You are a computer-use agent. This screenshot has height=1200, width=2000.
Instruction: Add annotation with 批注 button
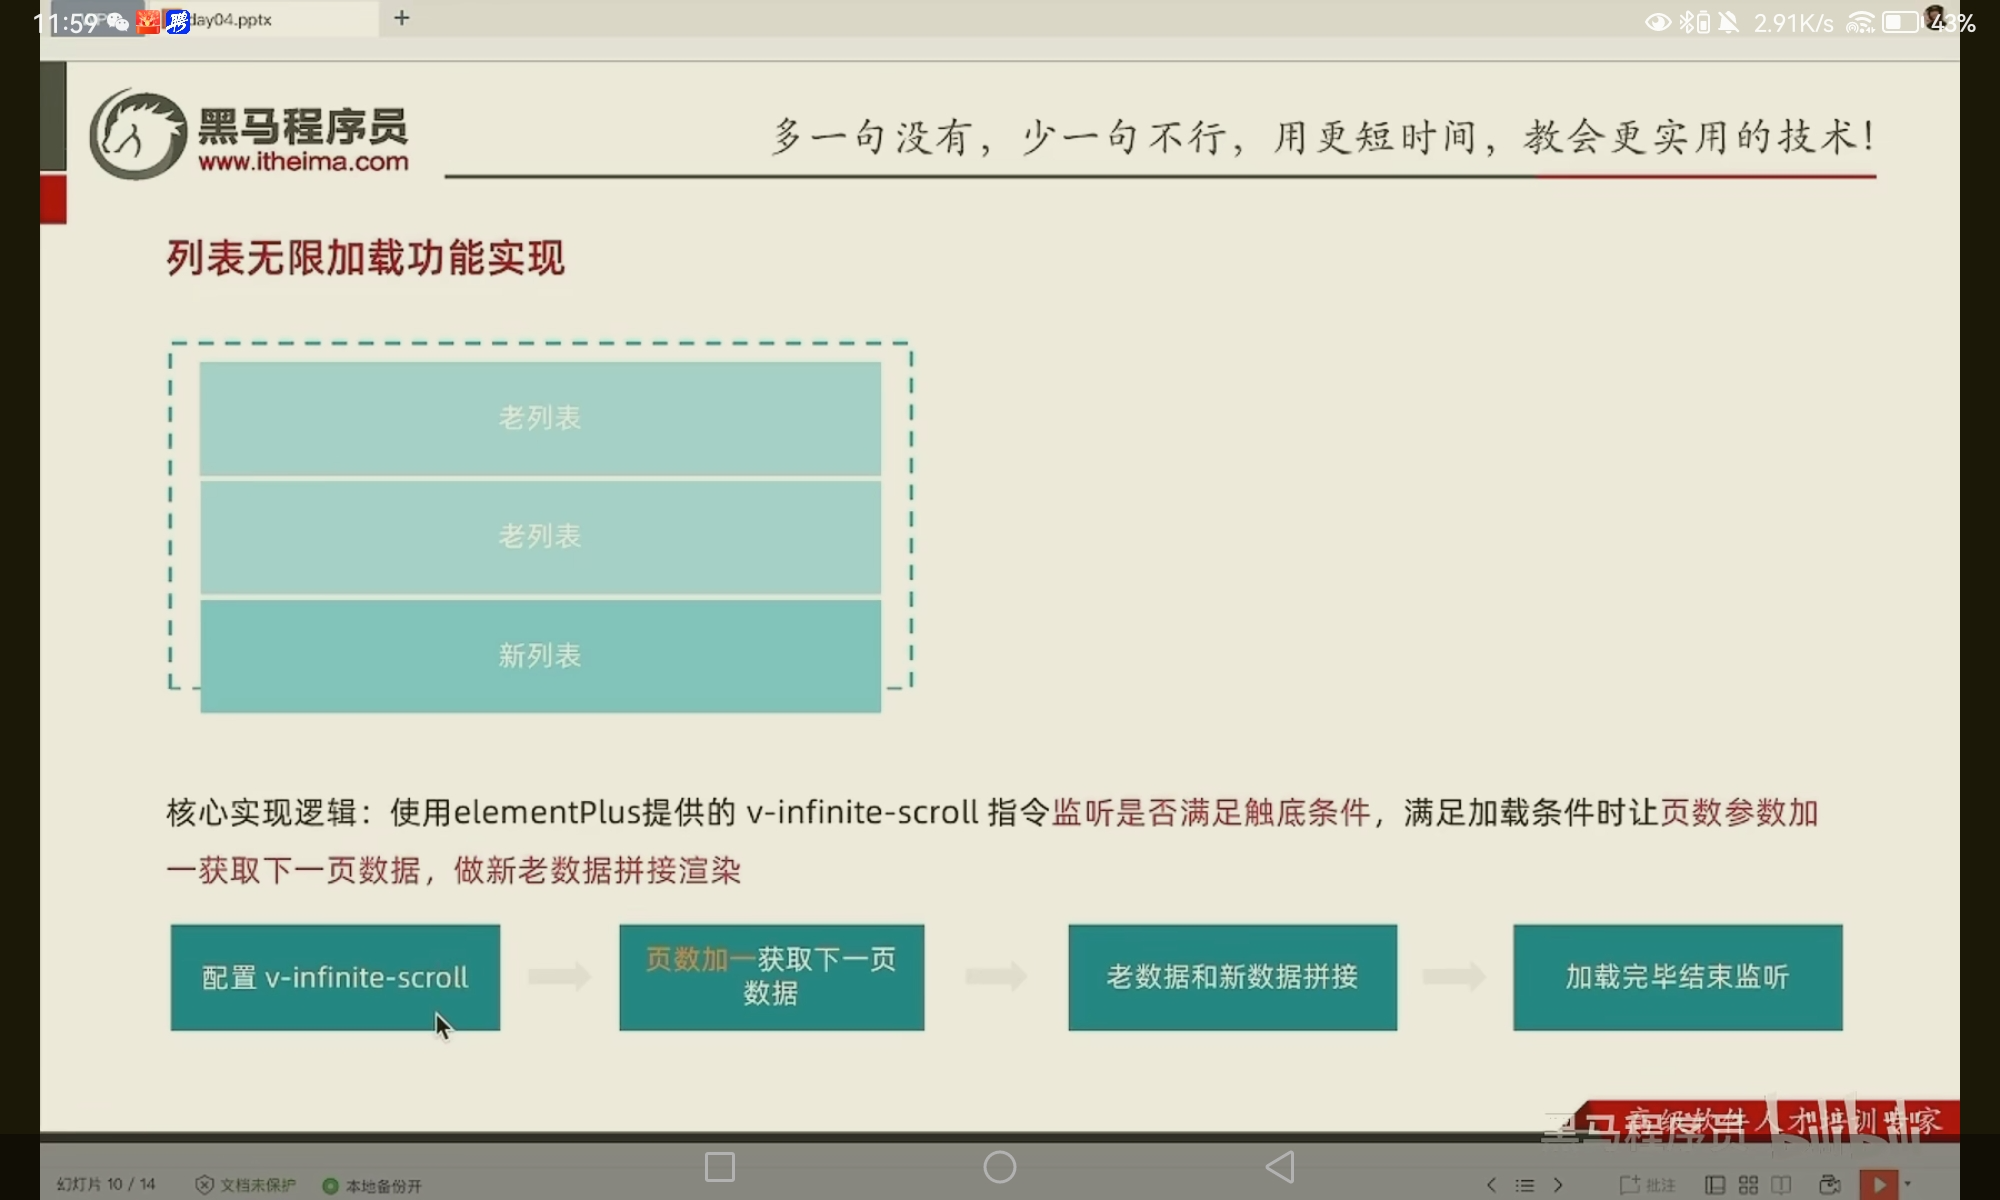1647,1185
